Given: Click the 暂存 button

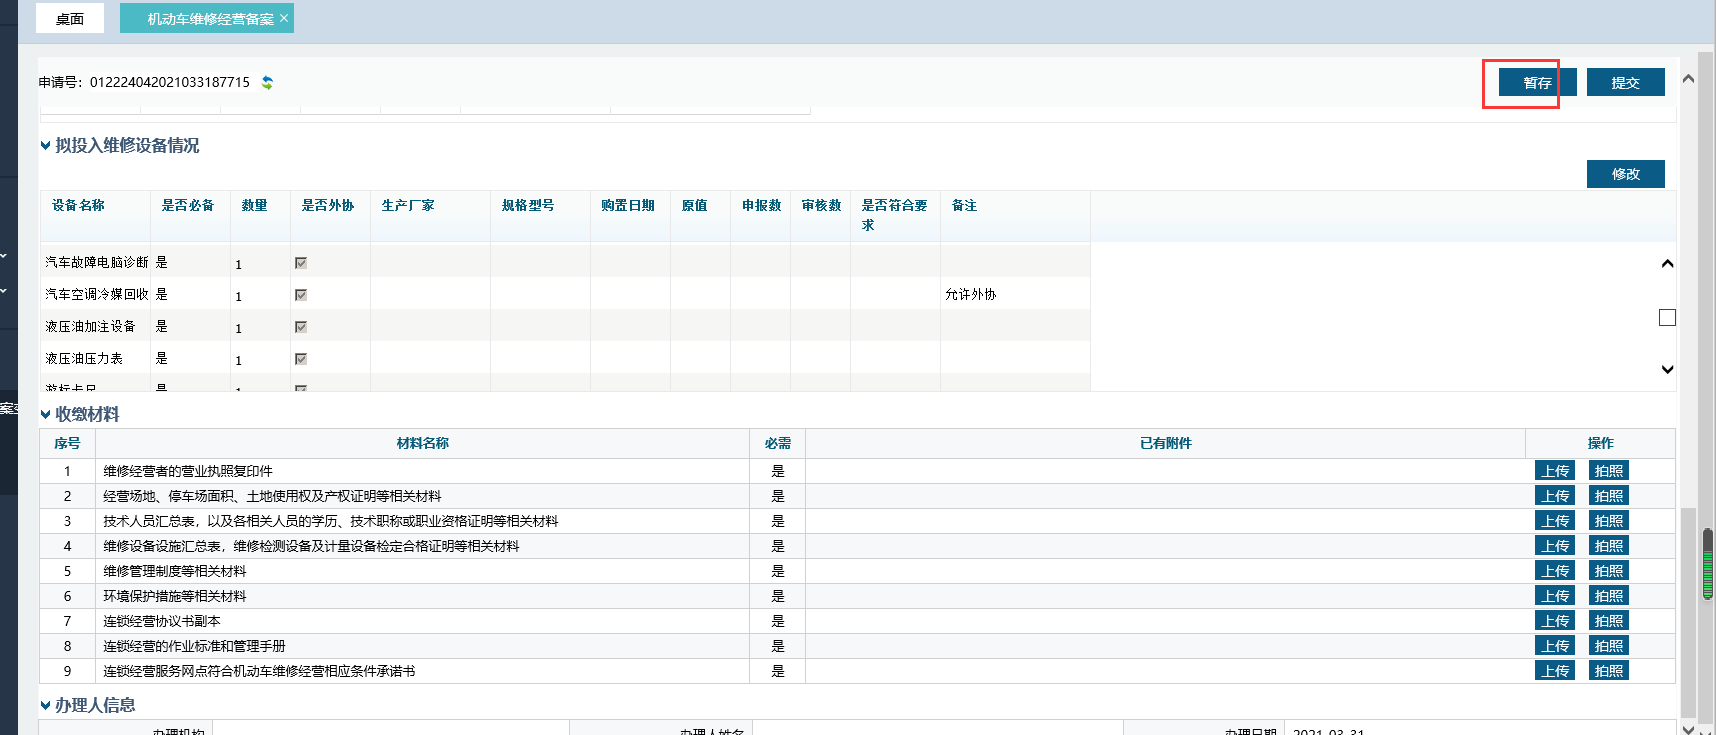Looking at the screenshot, I should [x=1537, y=83].
